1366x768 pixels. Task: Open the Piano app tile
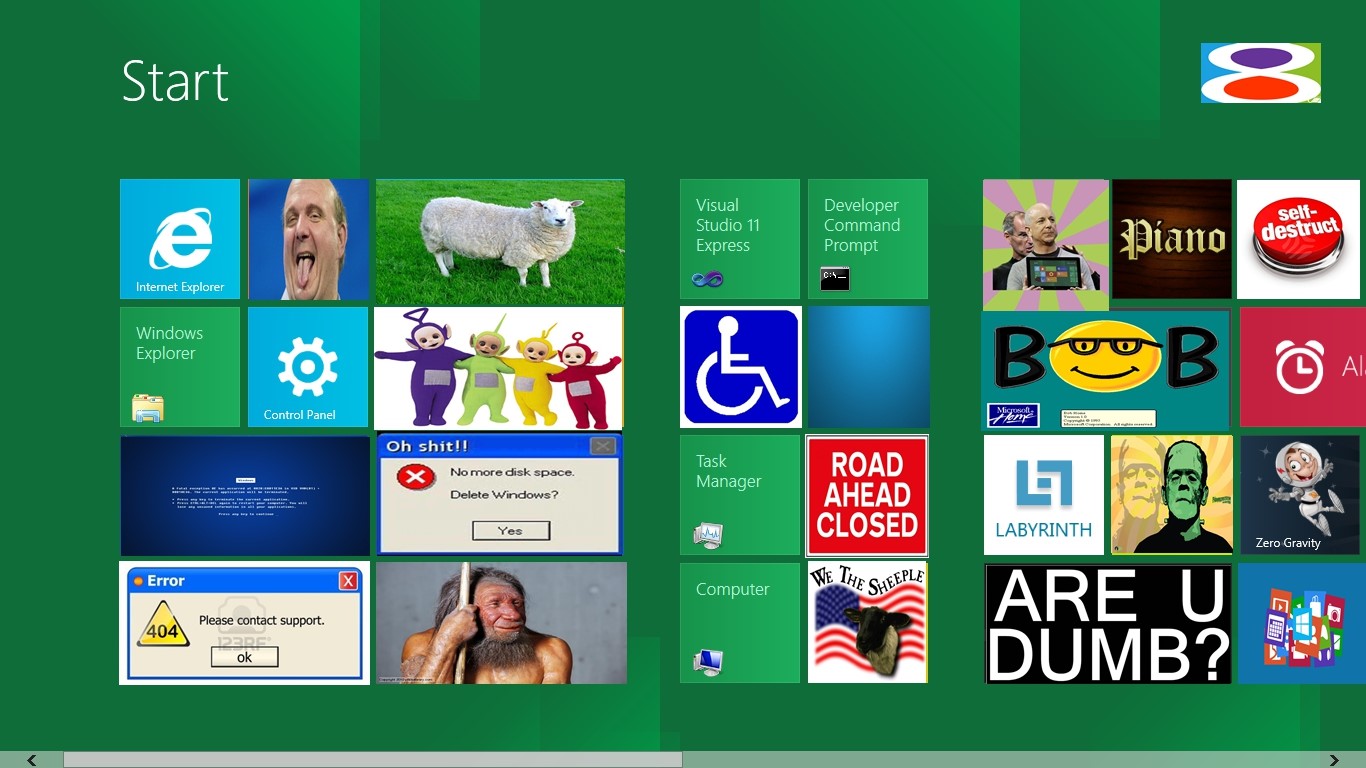click(1172, 239)
